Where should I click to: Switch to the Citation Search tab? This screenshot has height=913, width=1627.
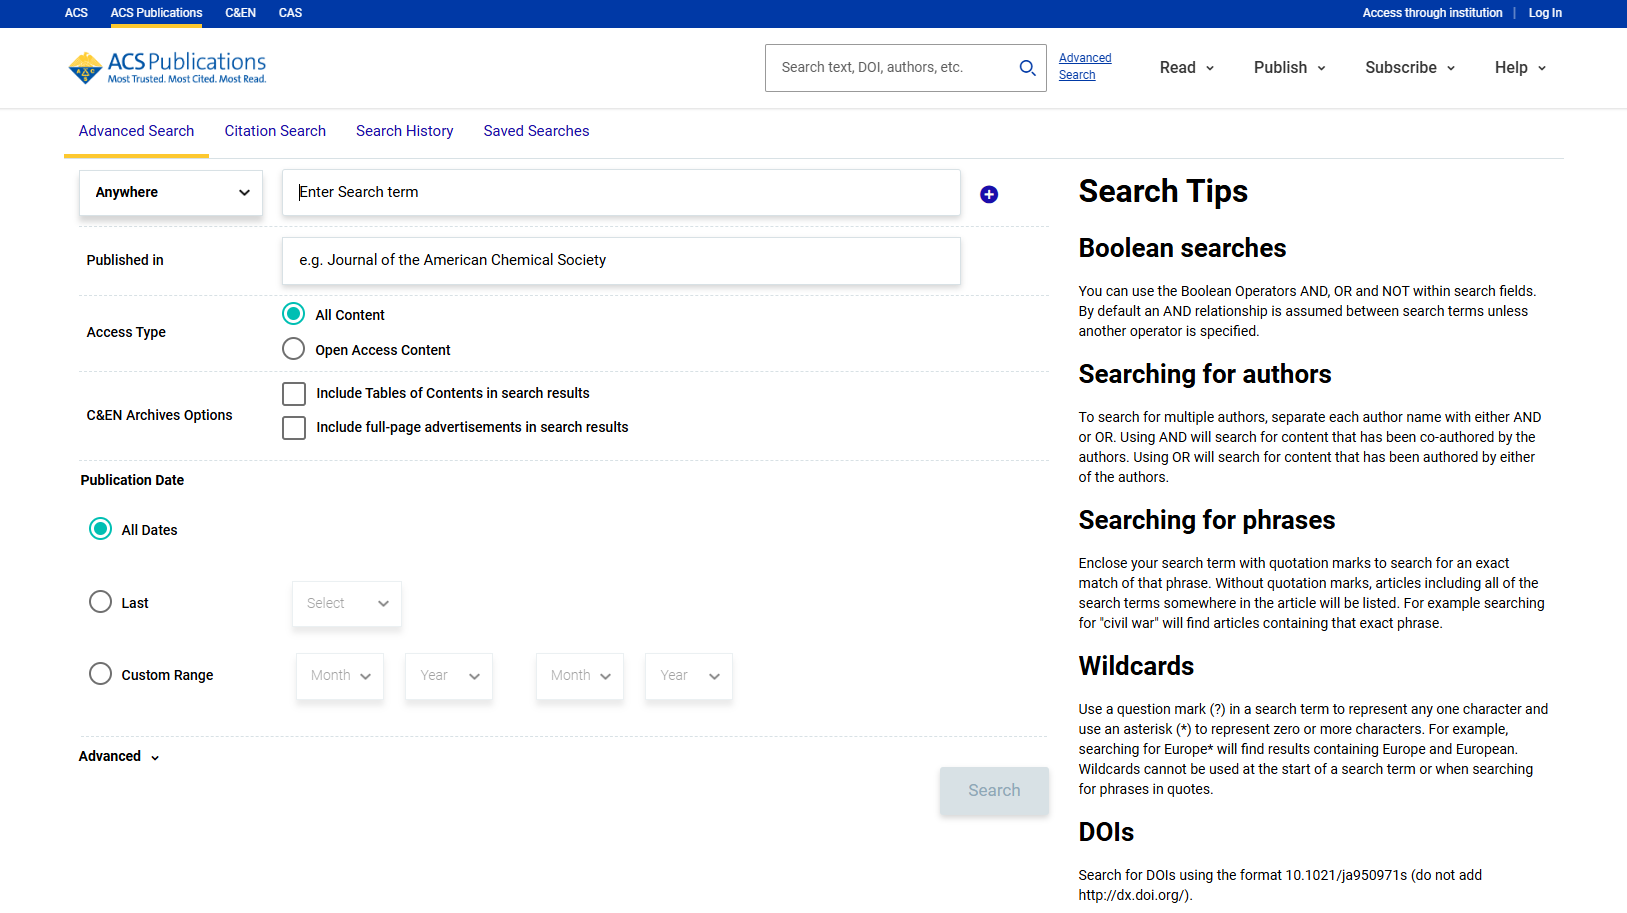[275, 131]
